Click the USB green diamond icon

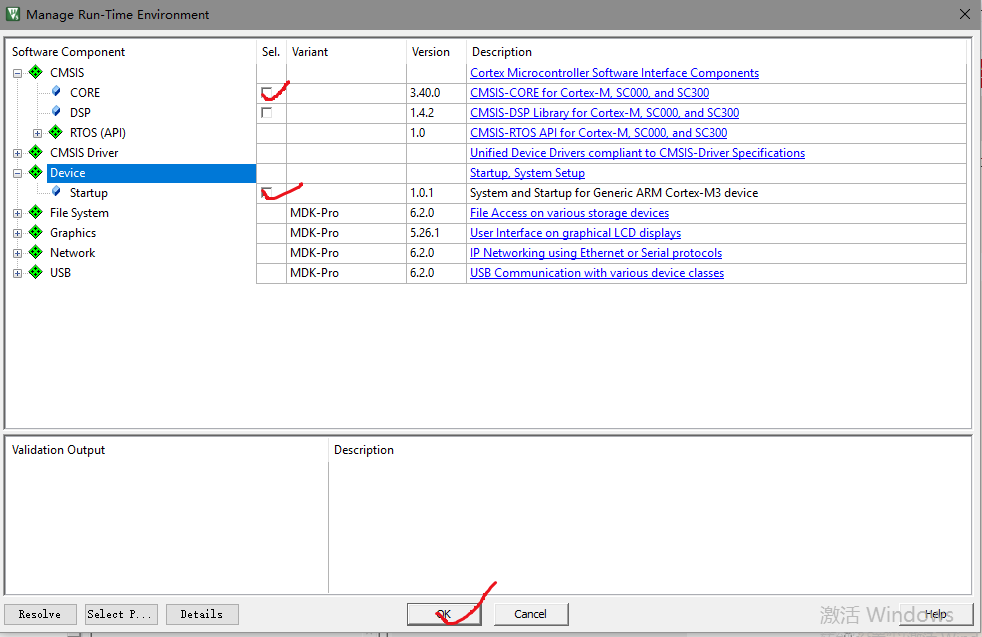[36, 272]
